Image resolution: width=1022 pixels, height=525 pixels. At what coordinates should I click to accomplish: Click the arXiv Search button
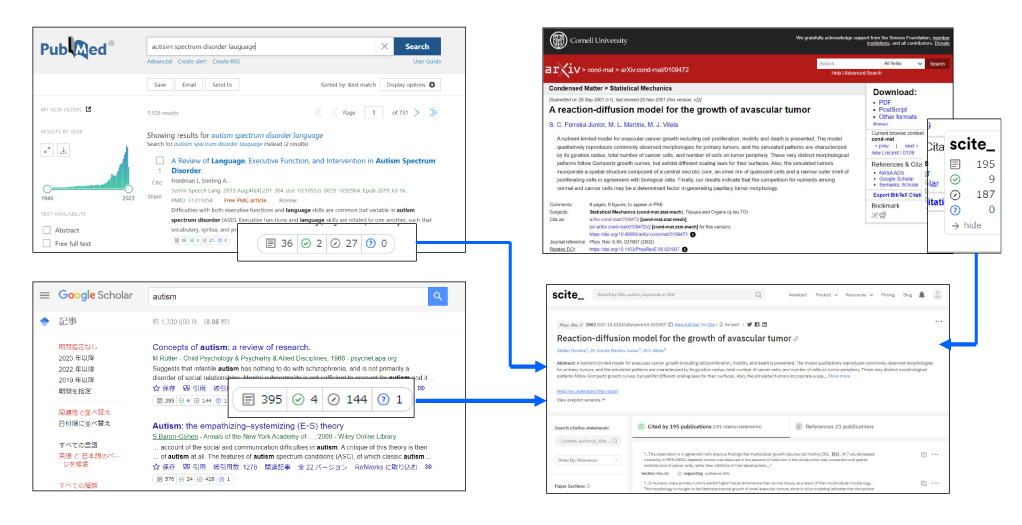(937, 63)
